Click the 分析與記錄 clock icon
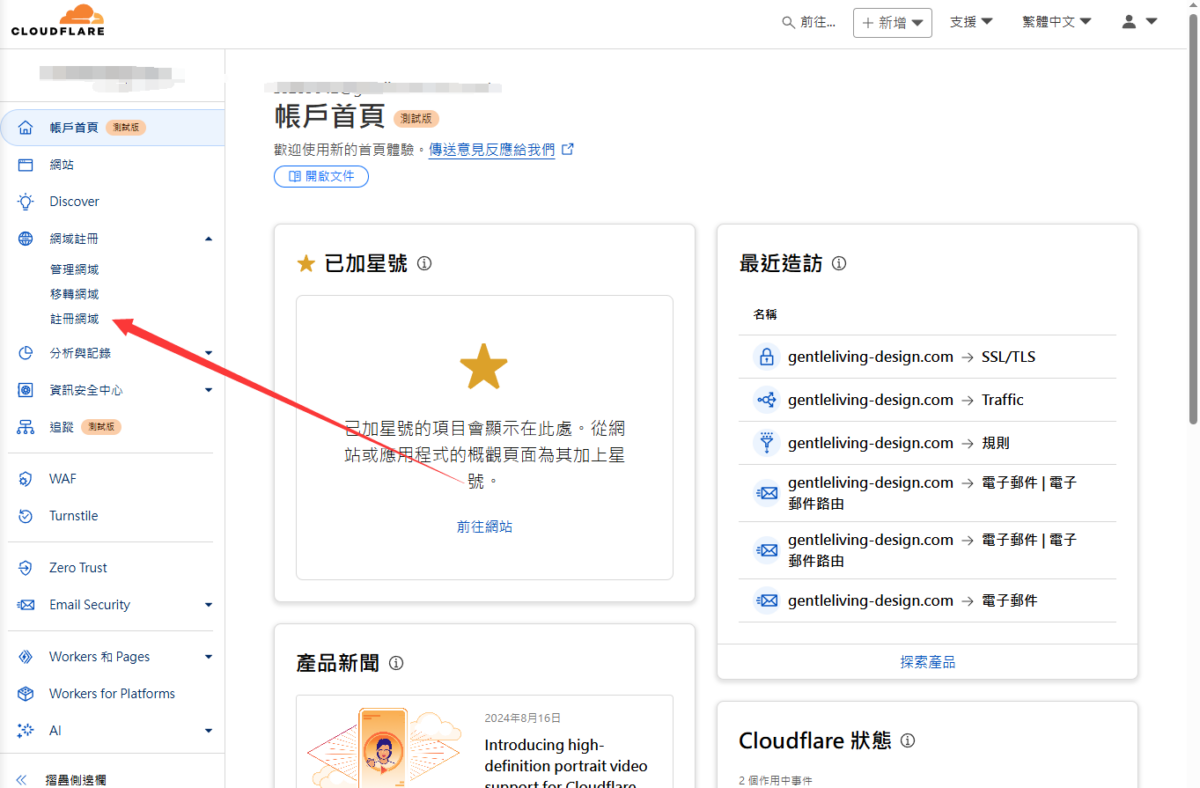1200x788 pixels. point(26,353)
